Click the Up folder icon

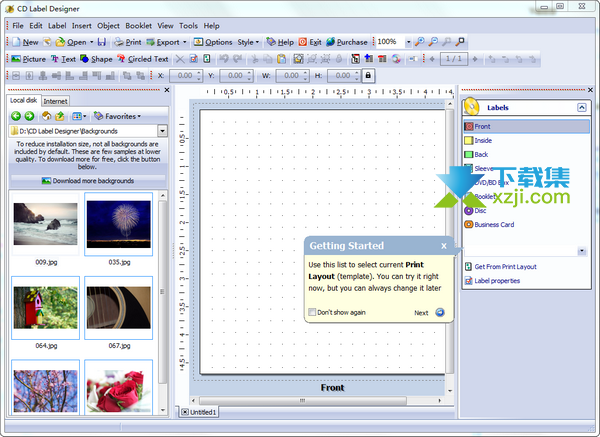pyautogui.click(x=60, y=116)
